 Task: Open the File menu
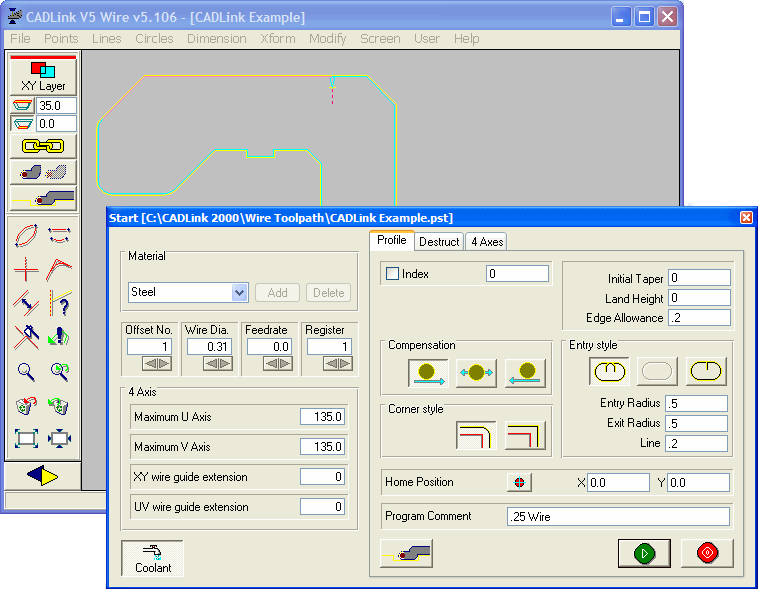(20, 39)
